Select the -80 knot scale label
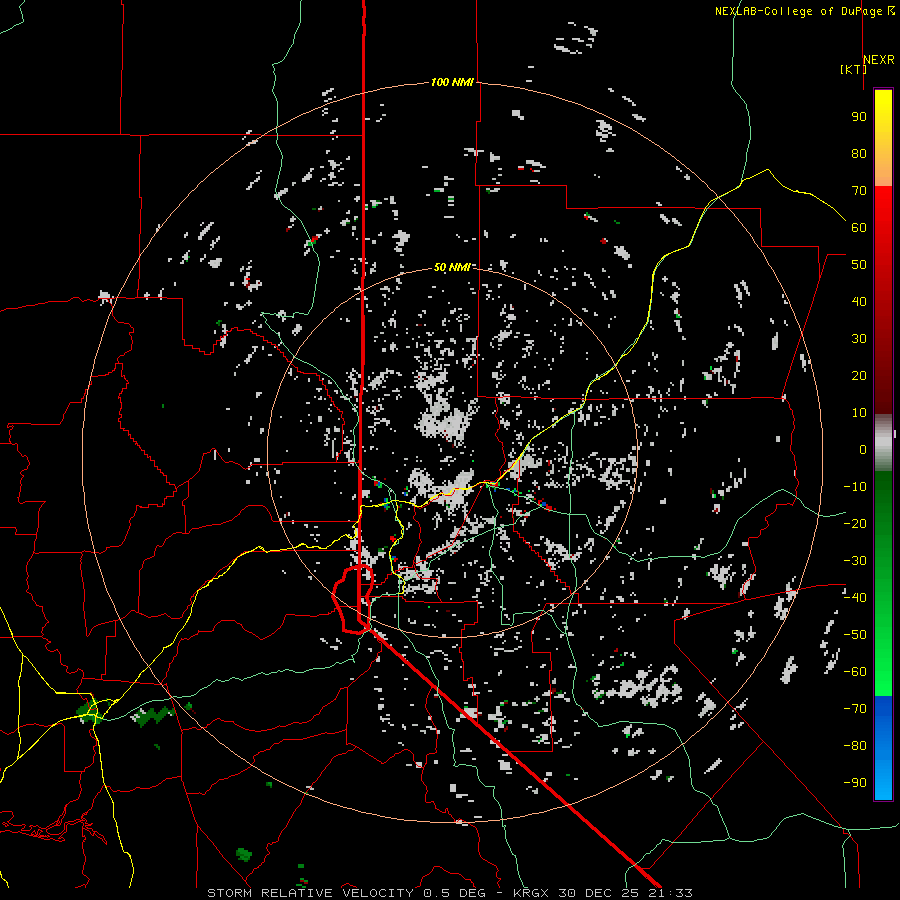The image size is (900, 900). coord(855,746)
